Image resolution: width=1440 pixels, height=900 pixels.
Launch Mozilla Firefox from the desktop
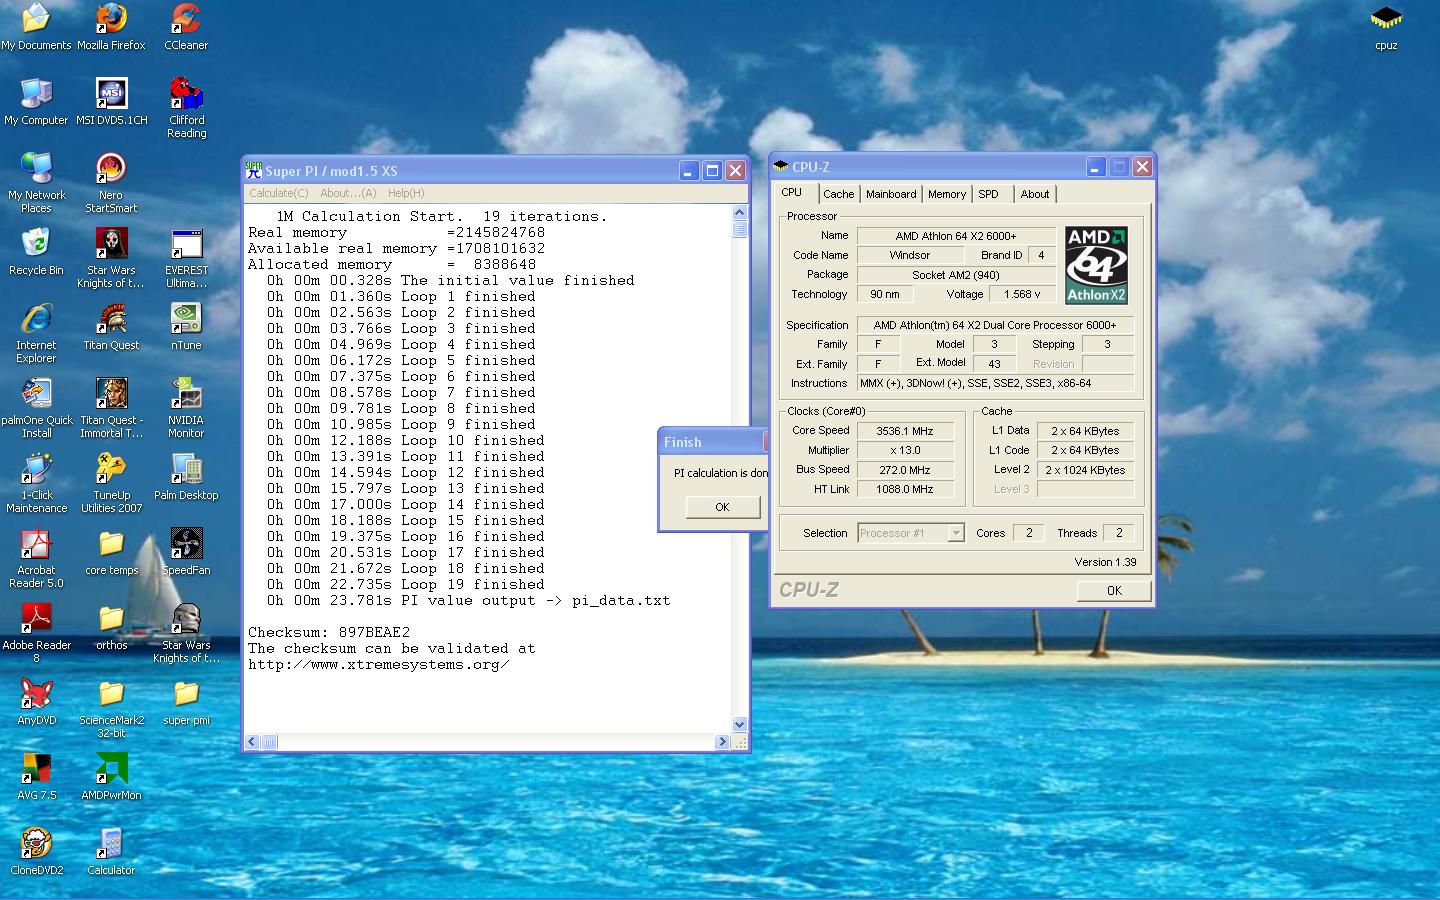[111, 27]
